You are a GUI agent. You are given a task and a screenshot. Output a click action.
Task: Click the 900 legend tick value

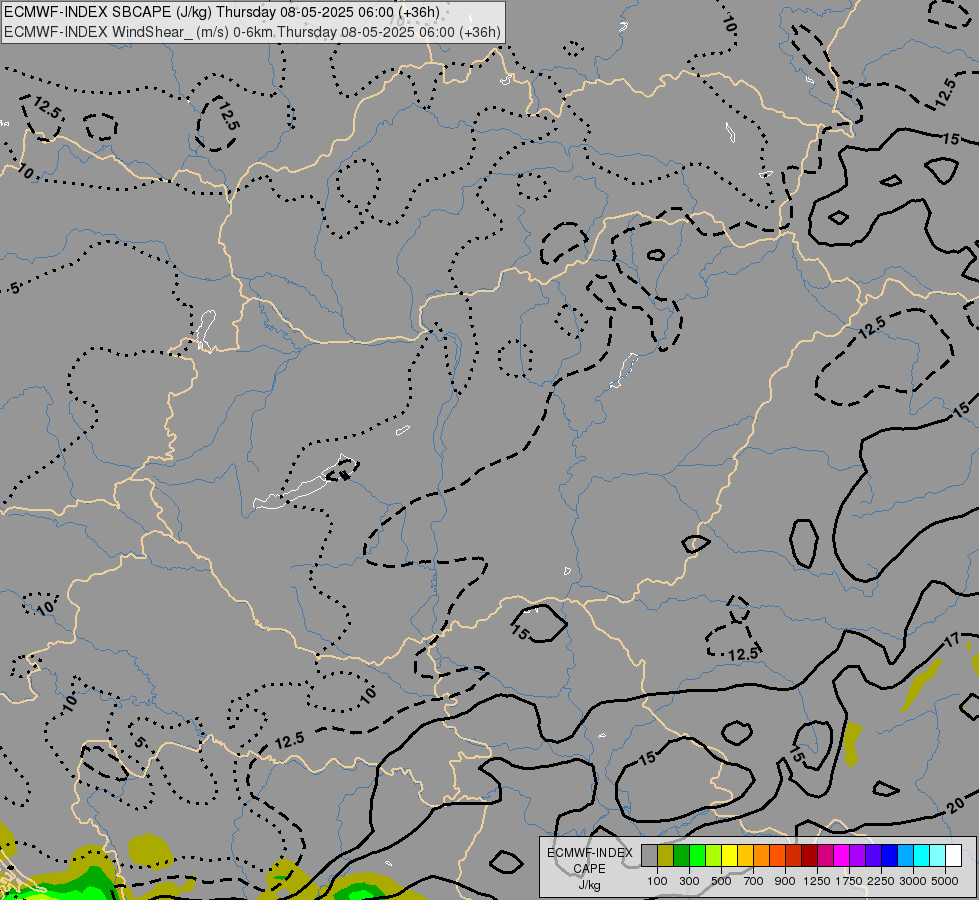(785, 881)
